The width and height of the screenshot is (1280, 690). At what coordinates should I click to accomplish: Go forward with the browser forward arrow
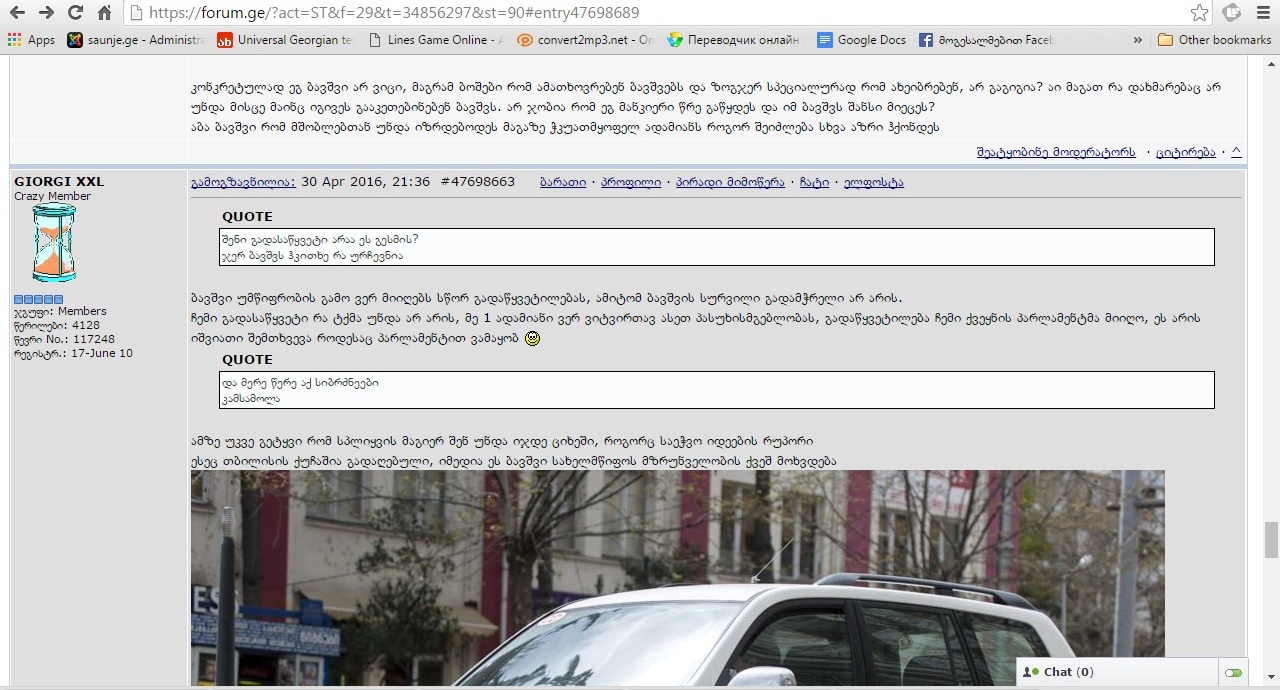tap(46, 13)
